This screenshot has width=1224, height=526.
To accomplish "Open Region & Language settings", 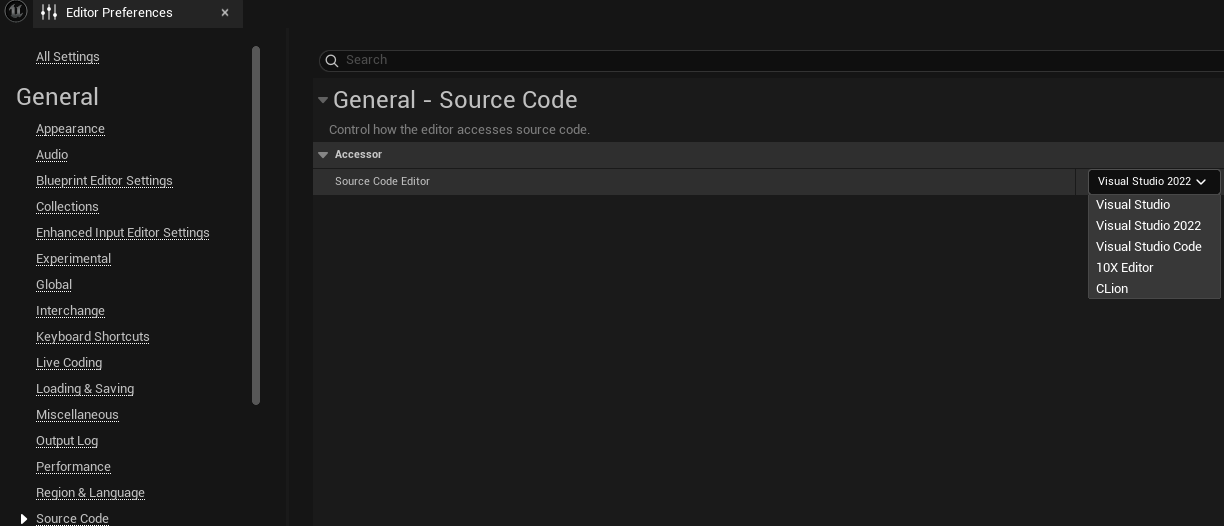I will coord(90,493).
